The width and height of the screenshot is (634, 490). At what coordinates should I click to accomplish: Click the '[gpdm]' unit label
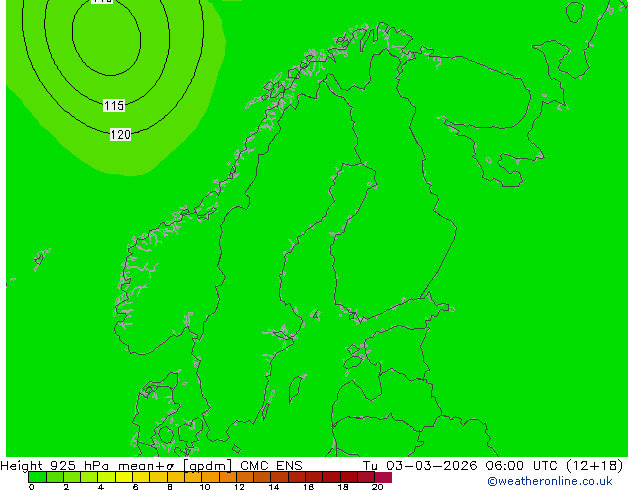[x=207, y=466]
